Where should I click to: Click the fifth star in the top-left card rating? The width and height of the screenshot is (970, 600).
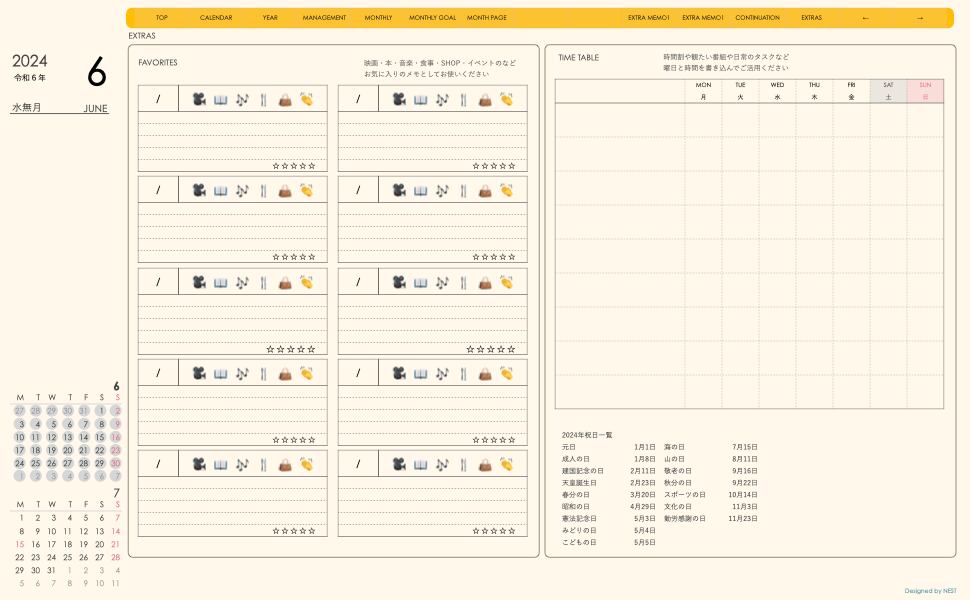(x=312, y=166)
